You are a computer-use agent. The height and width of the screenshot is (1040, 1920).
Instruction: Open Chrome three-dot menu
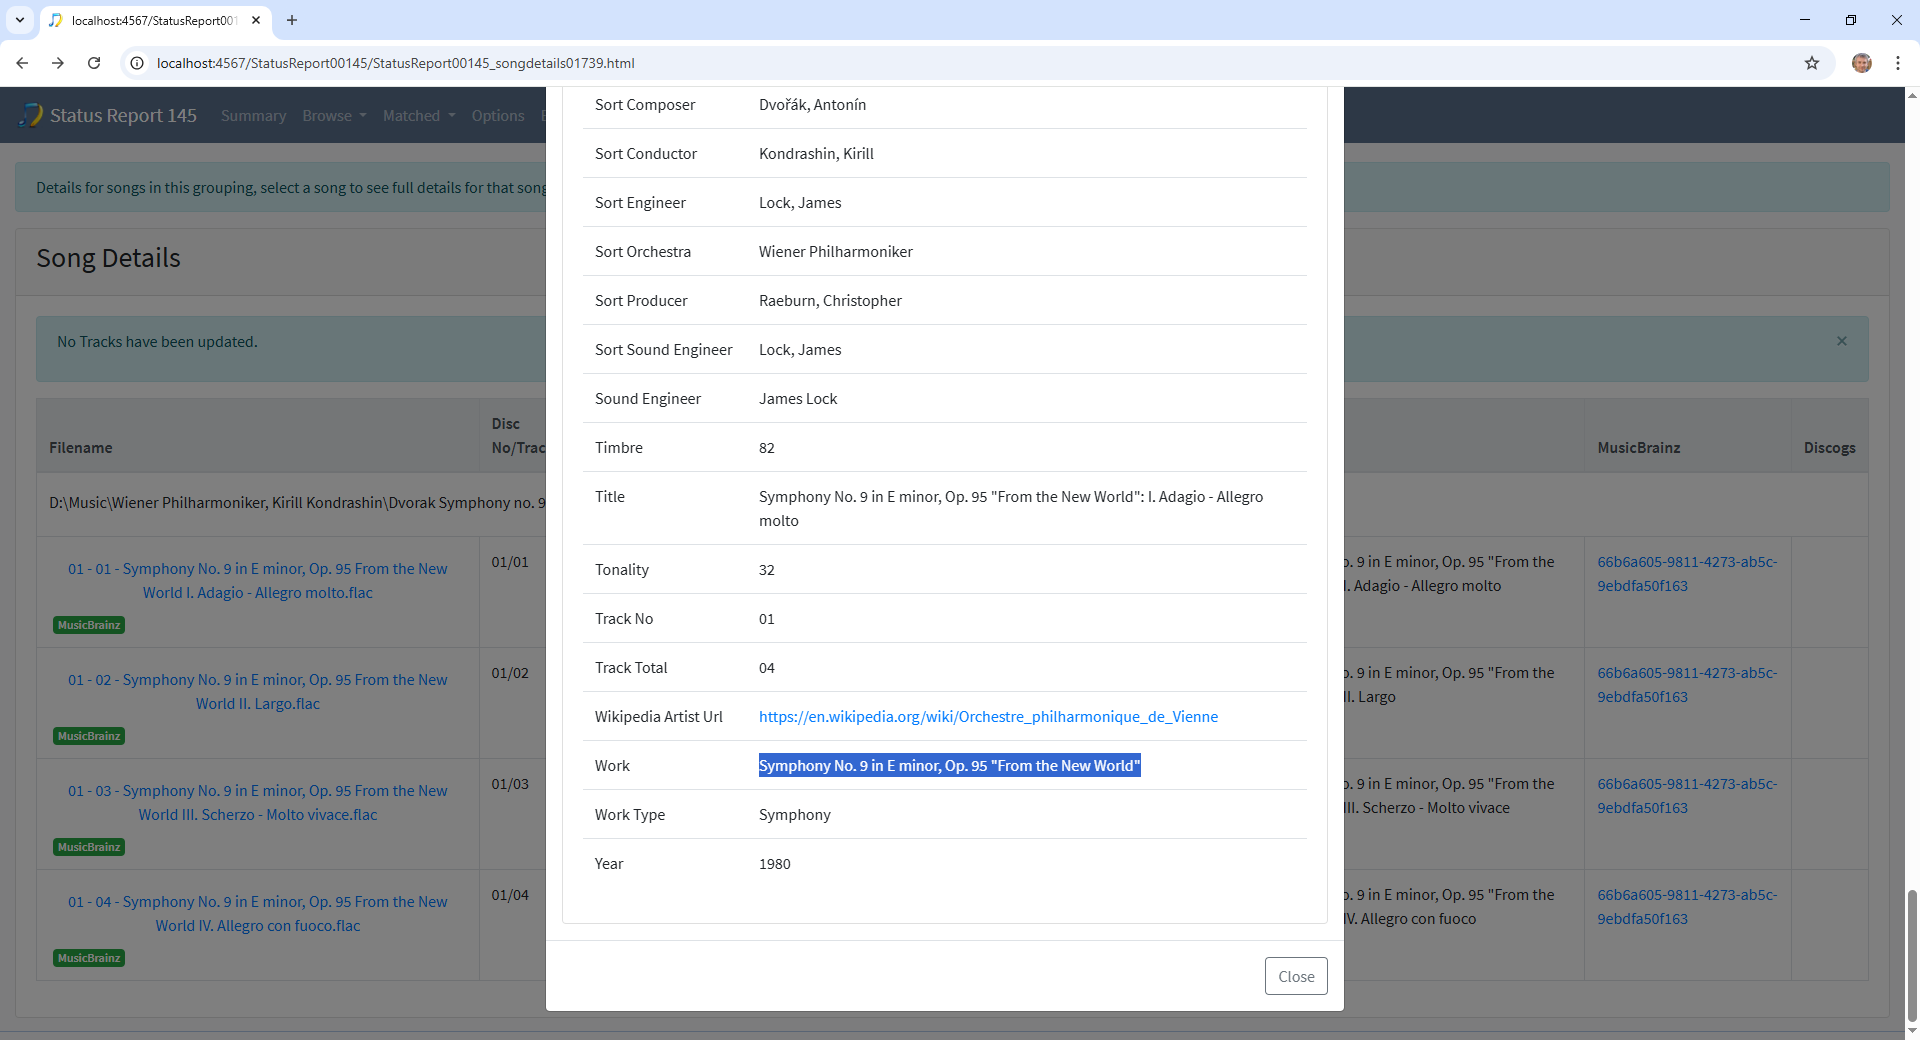coord(1897,63)
